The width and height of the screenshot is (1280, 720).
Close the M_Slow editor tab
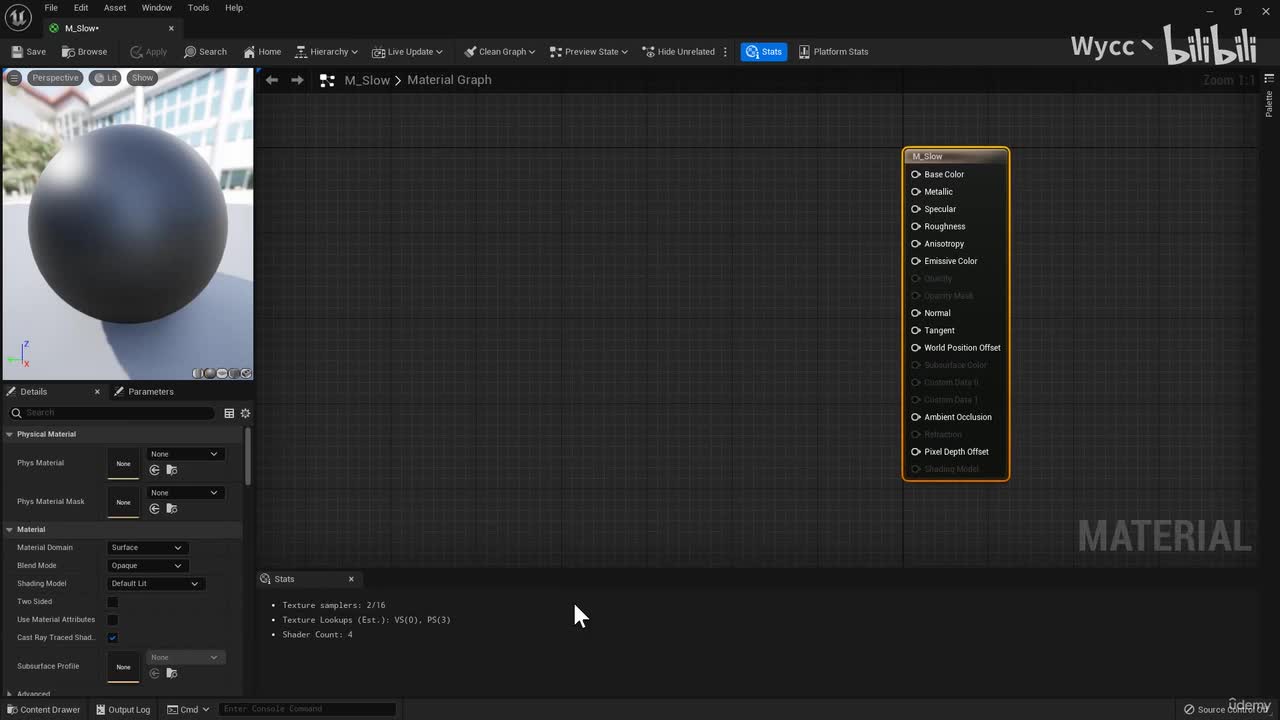[171, 28]
